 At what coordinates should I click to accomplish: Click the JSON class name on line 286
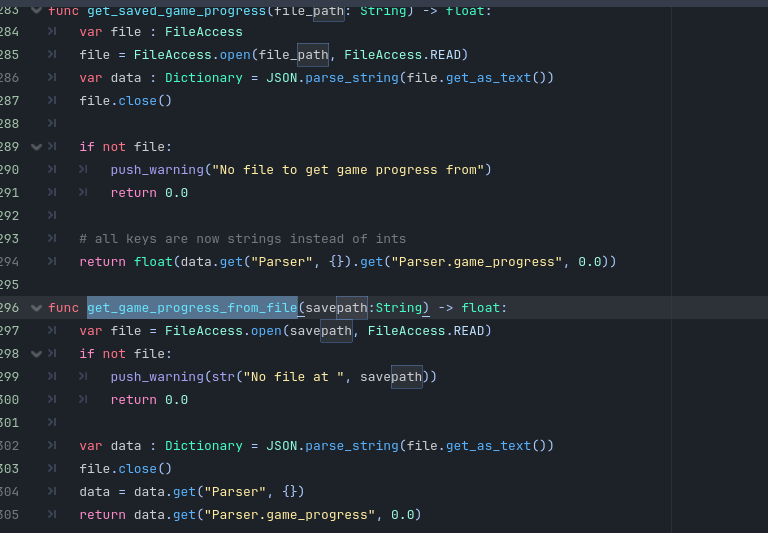point(281,78)
